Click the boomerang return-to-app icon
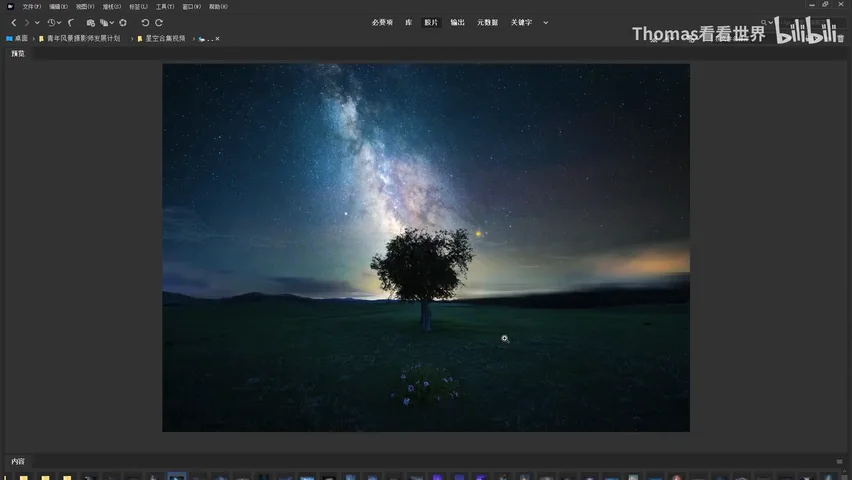The height and width of the screenshot is (480, 852). 71,23
